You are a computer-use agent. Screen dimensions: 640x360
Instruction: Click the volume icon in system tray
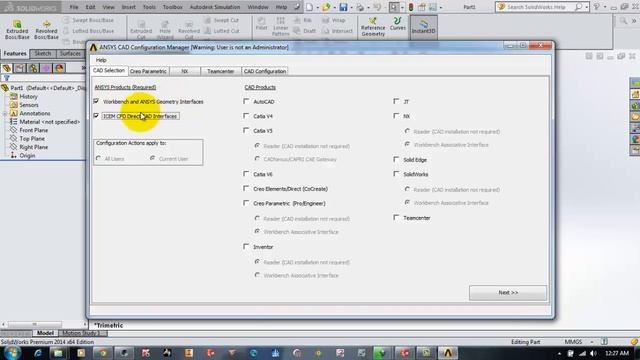(x=593, y=353)
